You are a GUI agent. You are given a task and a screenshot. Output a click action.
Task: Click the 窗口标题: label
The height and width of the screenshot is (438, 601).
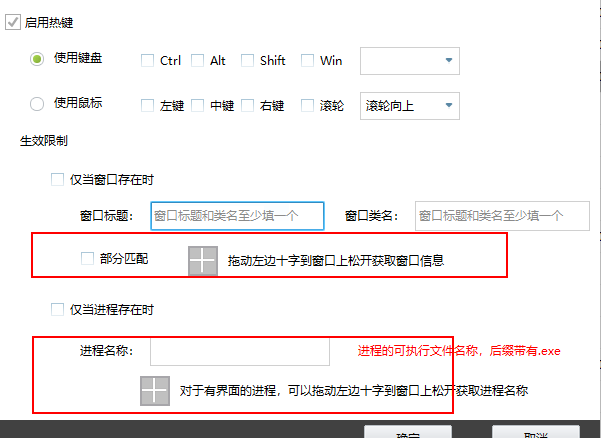[107, 216]
